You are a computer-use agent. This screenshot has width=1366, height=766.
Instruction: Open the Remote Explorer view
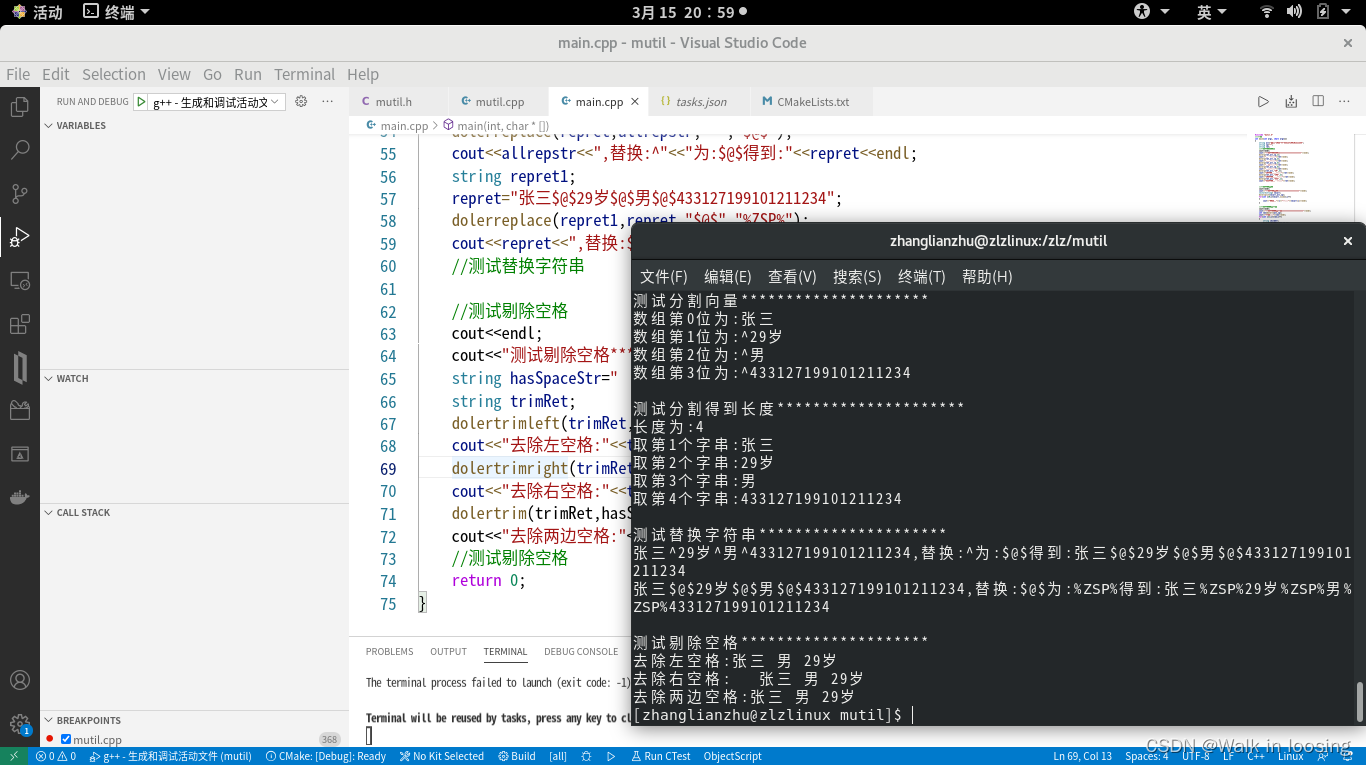point(19,281)
